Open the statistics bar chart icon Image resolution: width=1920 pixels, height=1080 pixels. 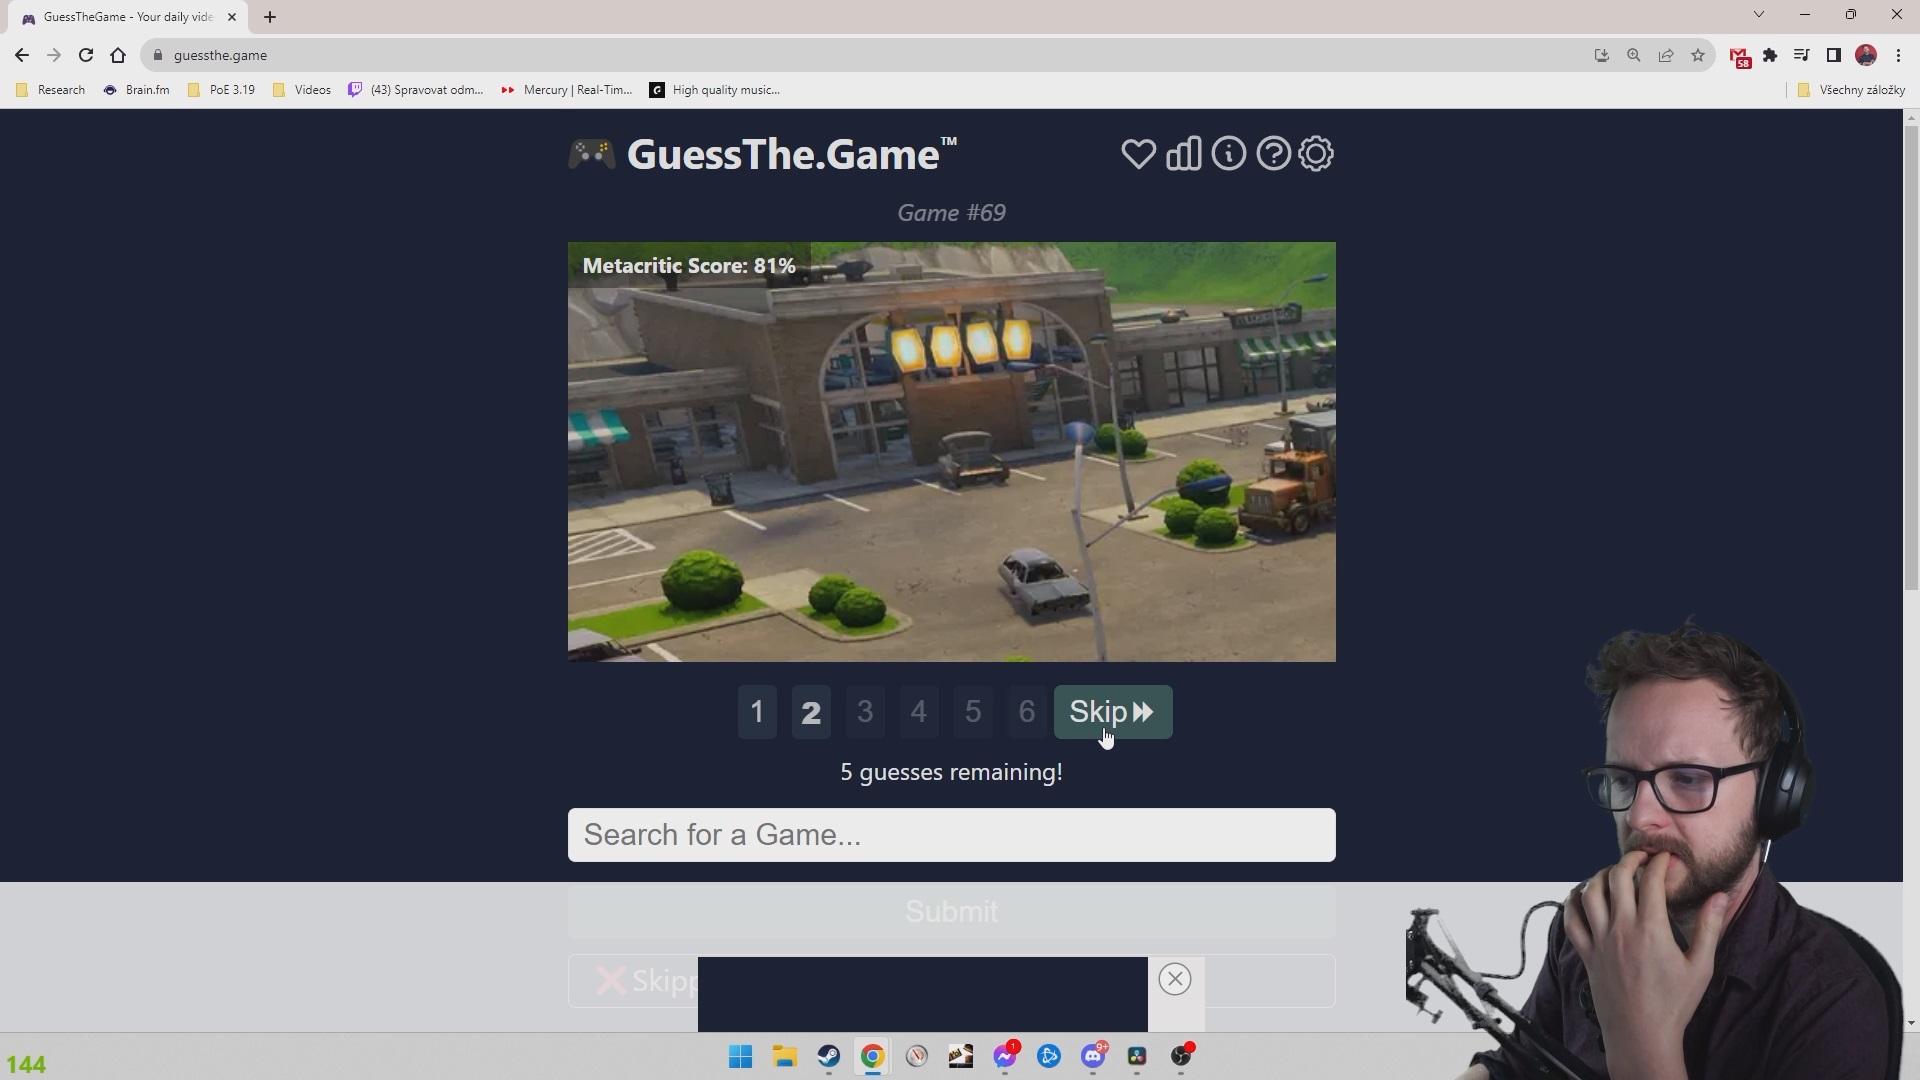1184,154
